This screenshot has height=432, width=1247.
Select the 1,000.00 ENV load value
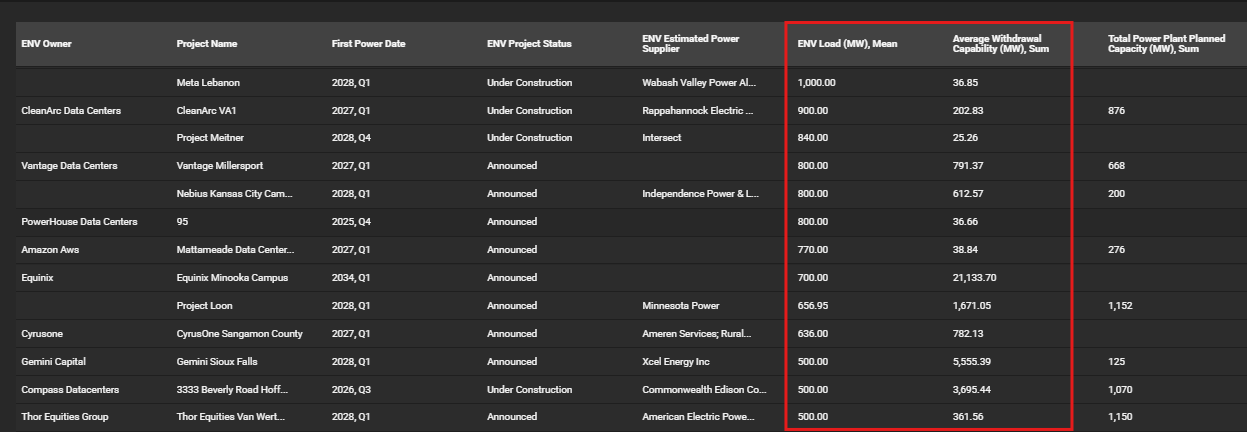(x=817, y=82)
